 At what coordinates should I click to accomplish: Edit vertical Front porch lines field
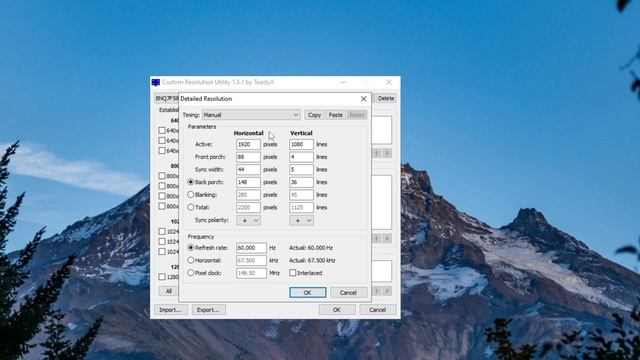pyautogui.click(x=301, y=157)
